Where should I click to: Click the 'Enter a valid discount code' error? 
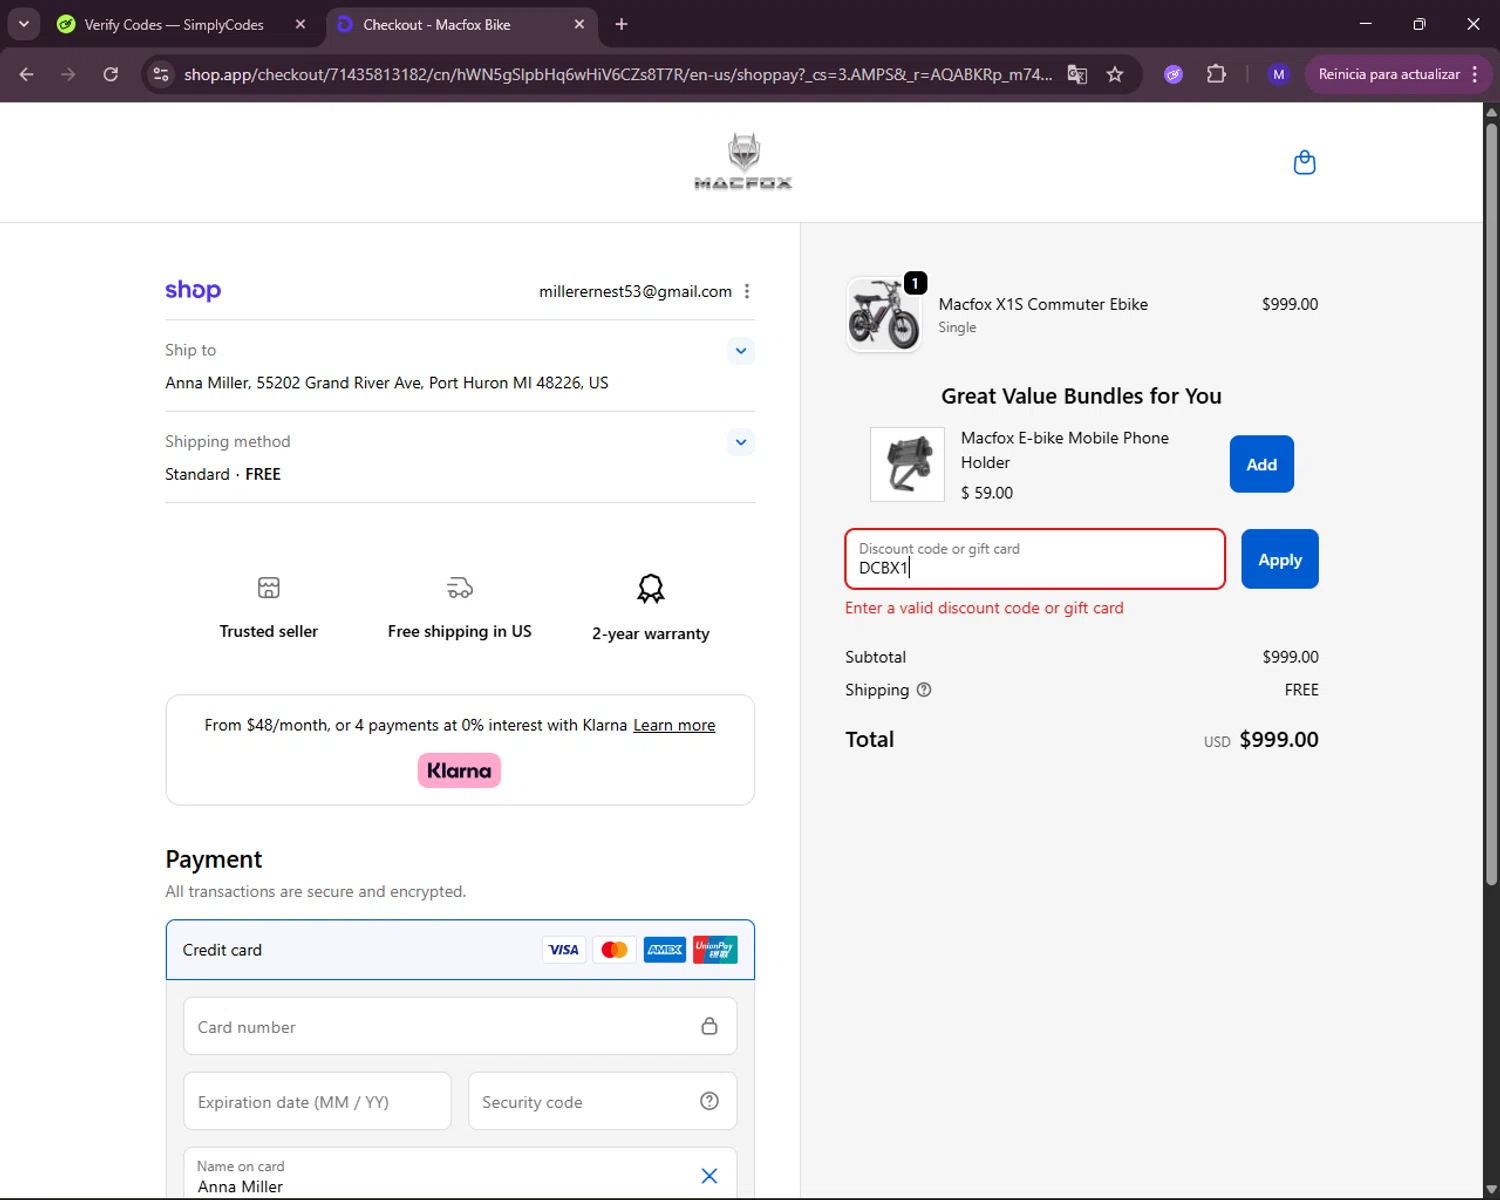coord(984,608)
